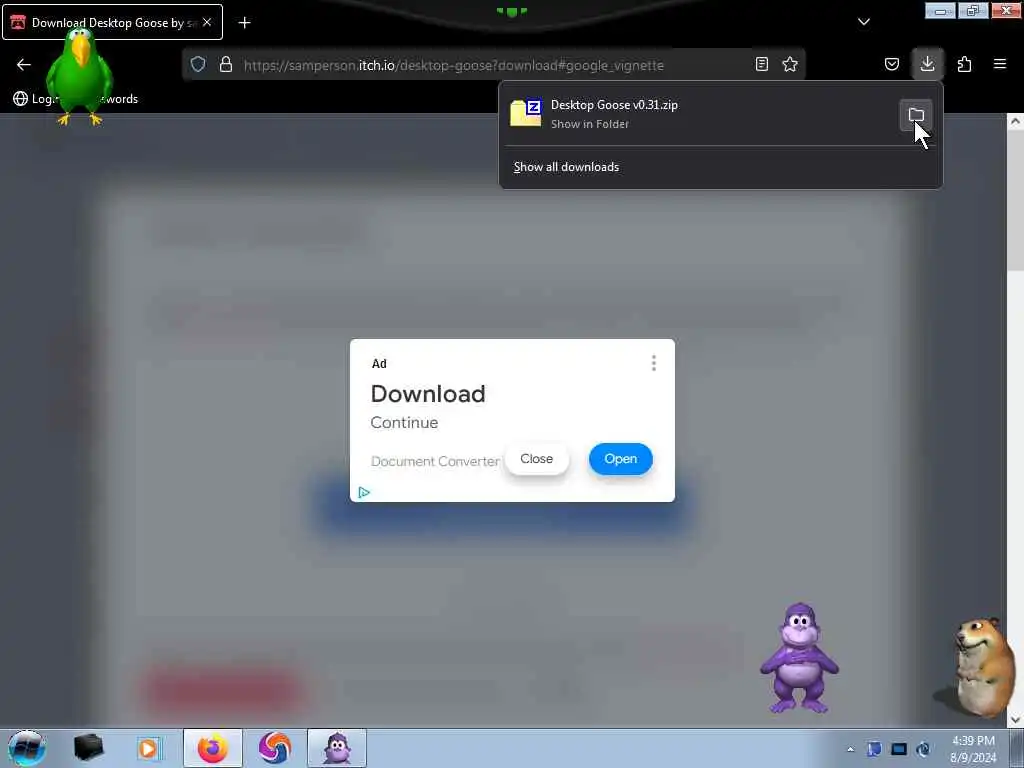The width and height of the screenshot is (1024, 768).
Task: Open the black folder taskbar icon
Action: (89, 748)
